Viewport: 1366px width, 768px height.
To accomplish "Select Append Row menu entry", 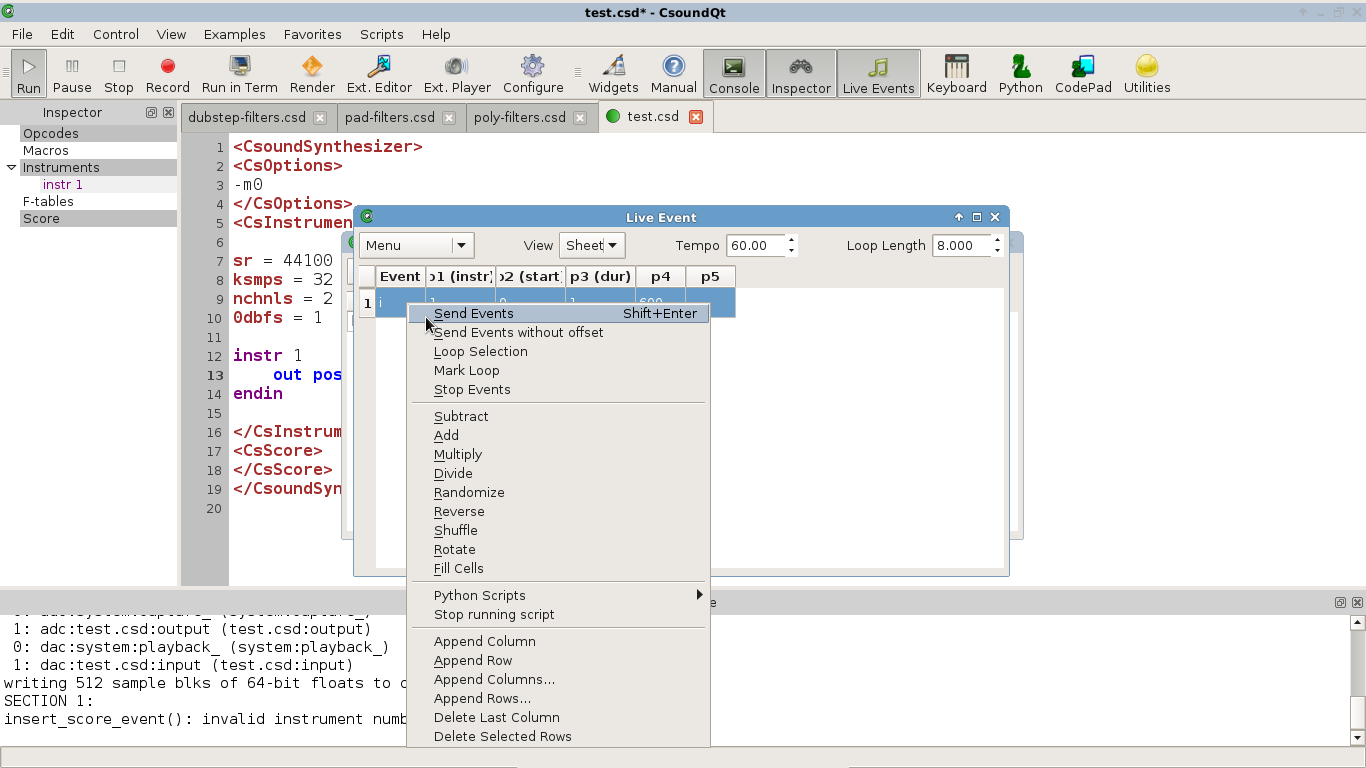I will (558, 660).
